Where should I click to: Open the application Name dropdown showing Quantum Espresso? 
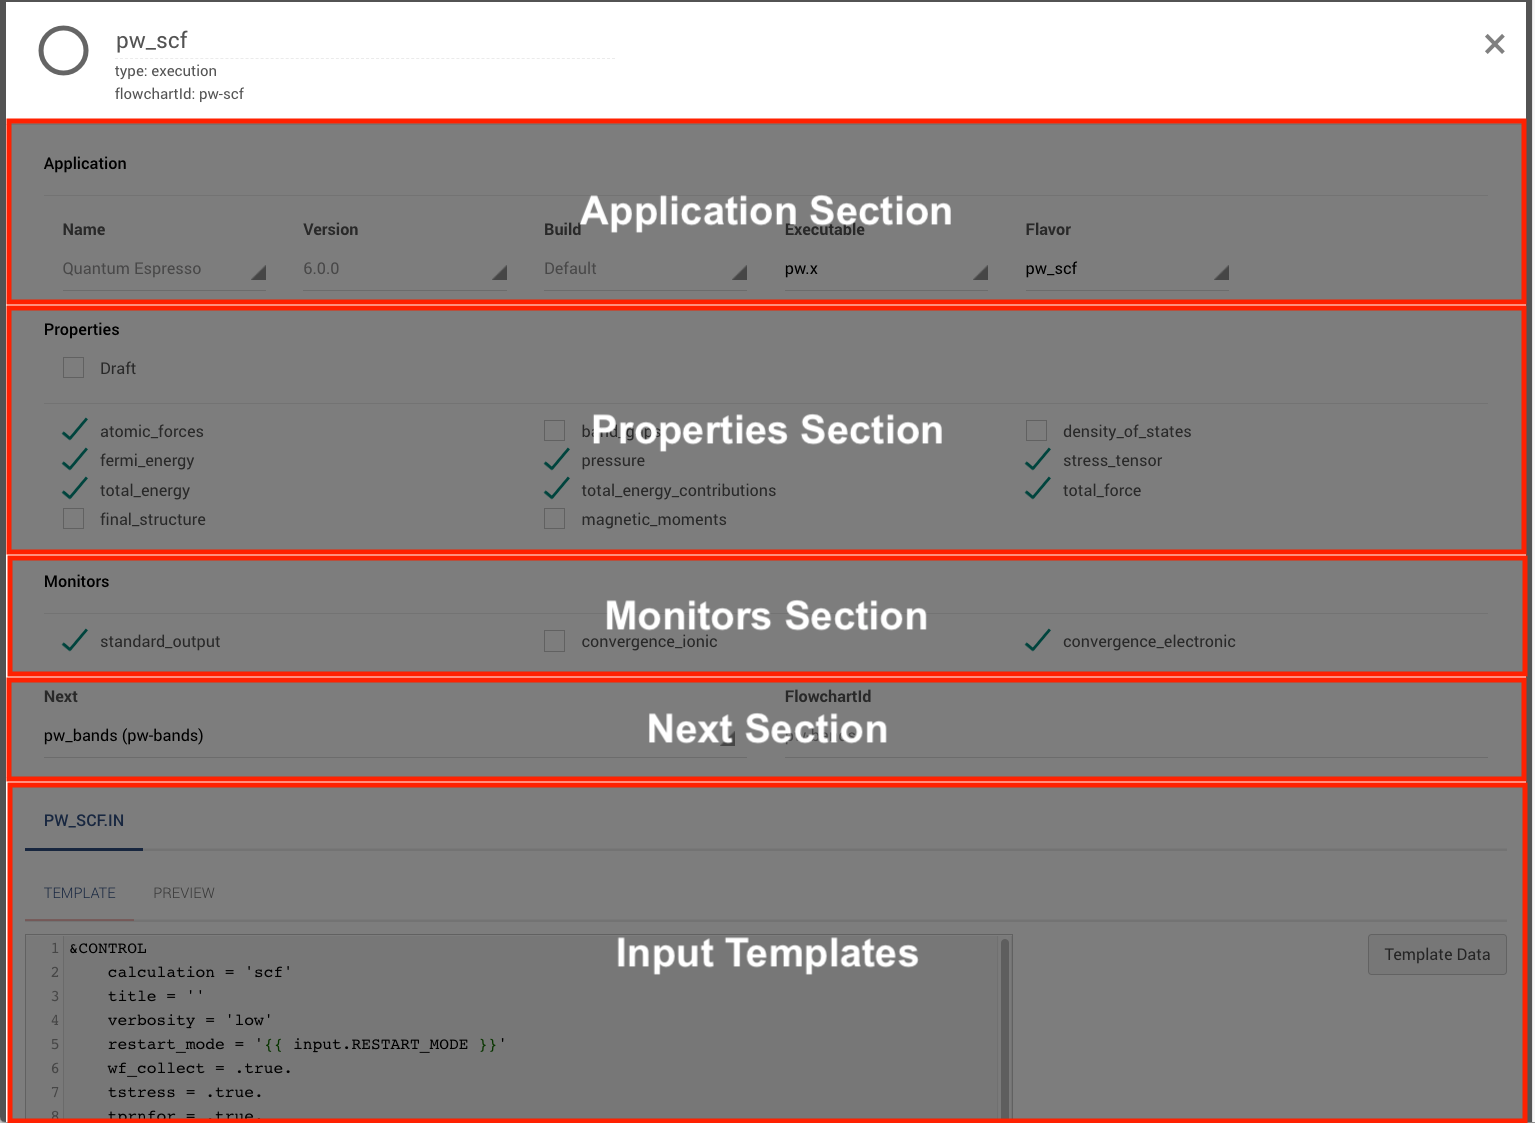[x=163, y=268]
